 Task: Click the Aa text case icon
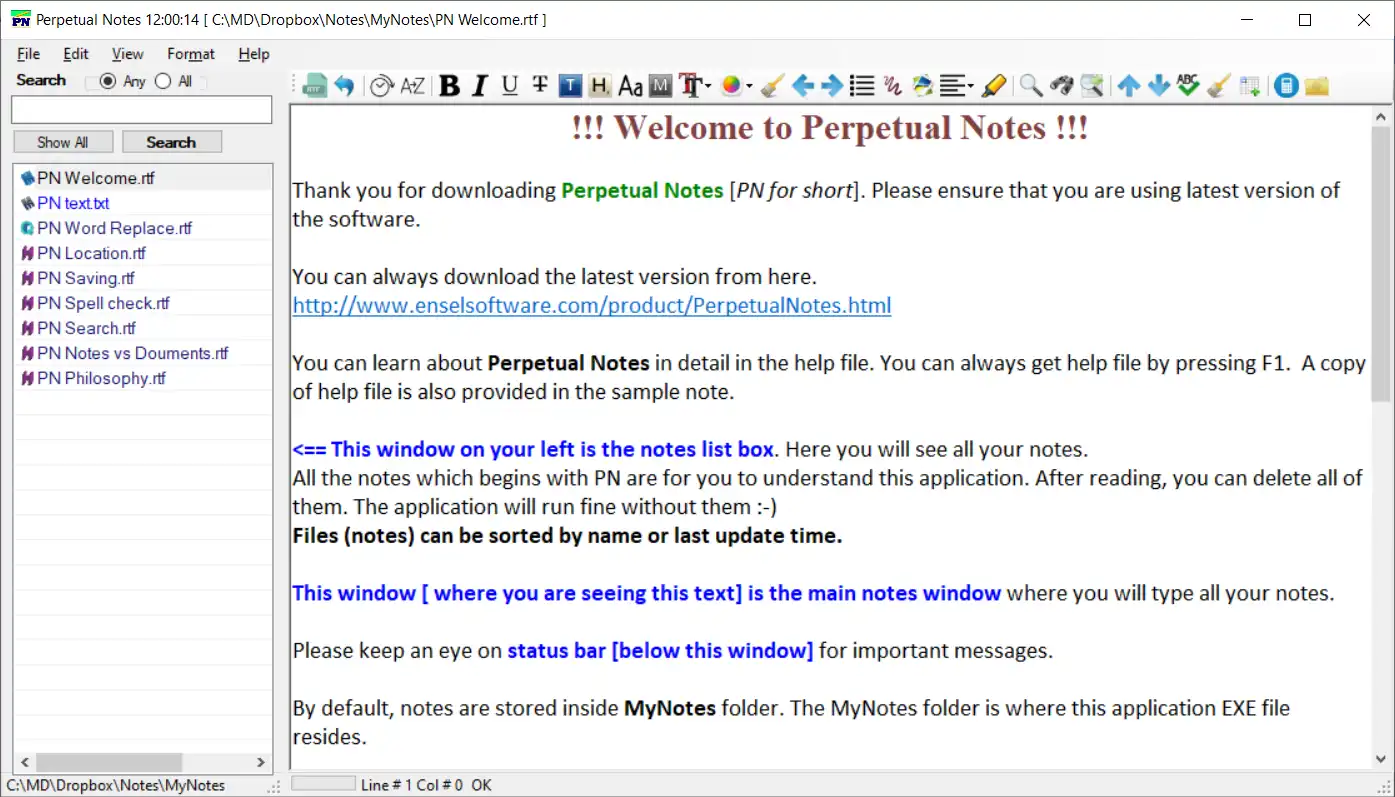tap(630, 86)
